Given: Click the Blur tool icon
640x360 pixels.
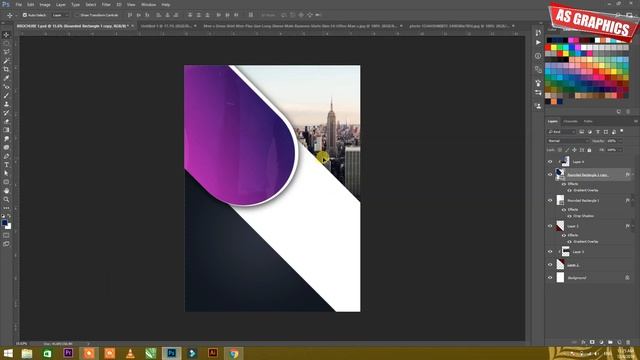Looking at the screenshot, I should pos(6,139).
